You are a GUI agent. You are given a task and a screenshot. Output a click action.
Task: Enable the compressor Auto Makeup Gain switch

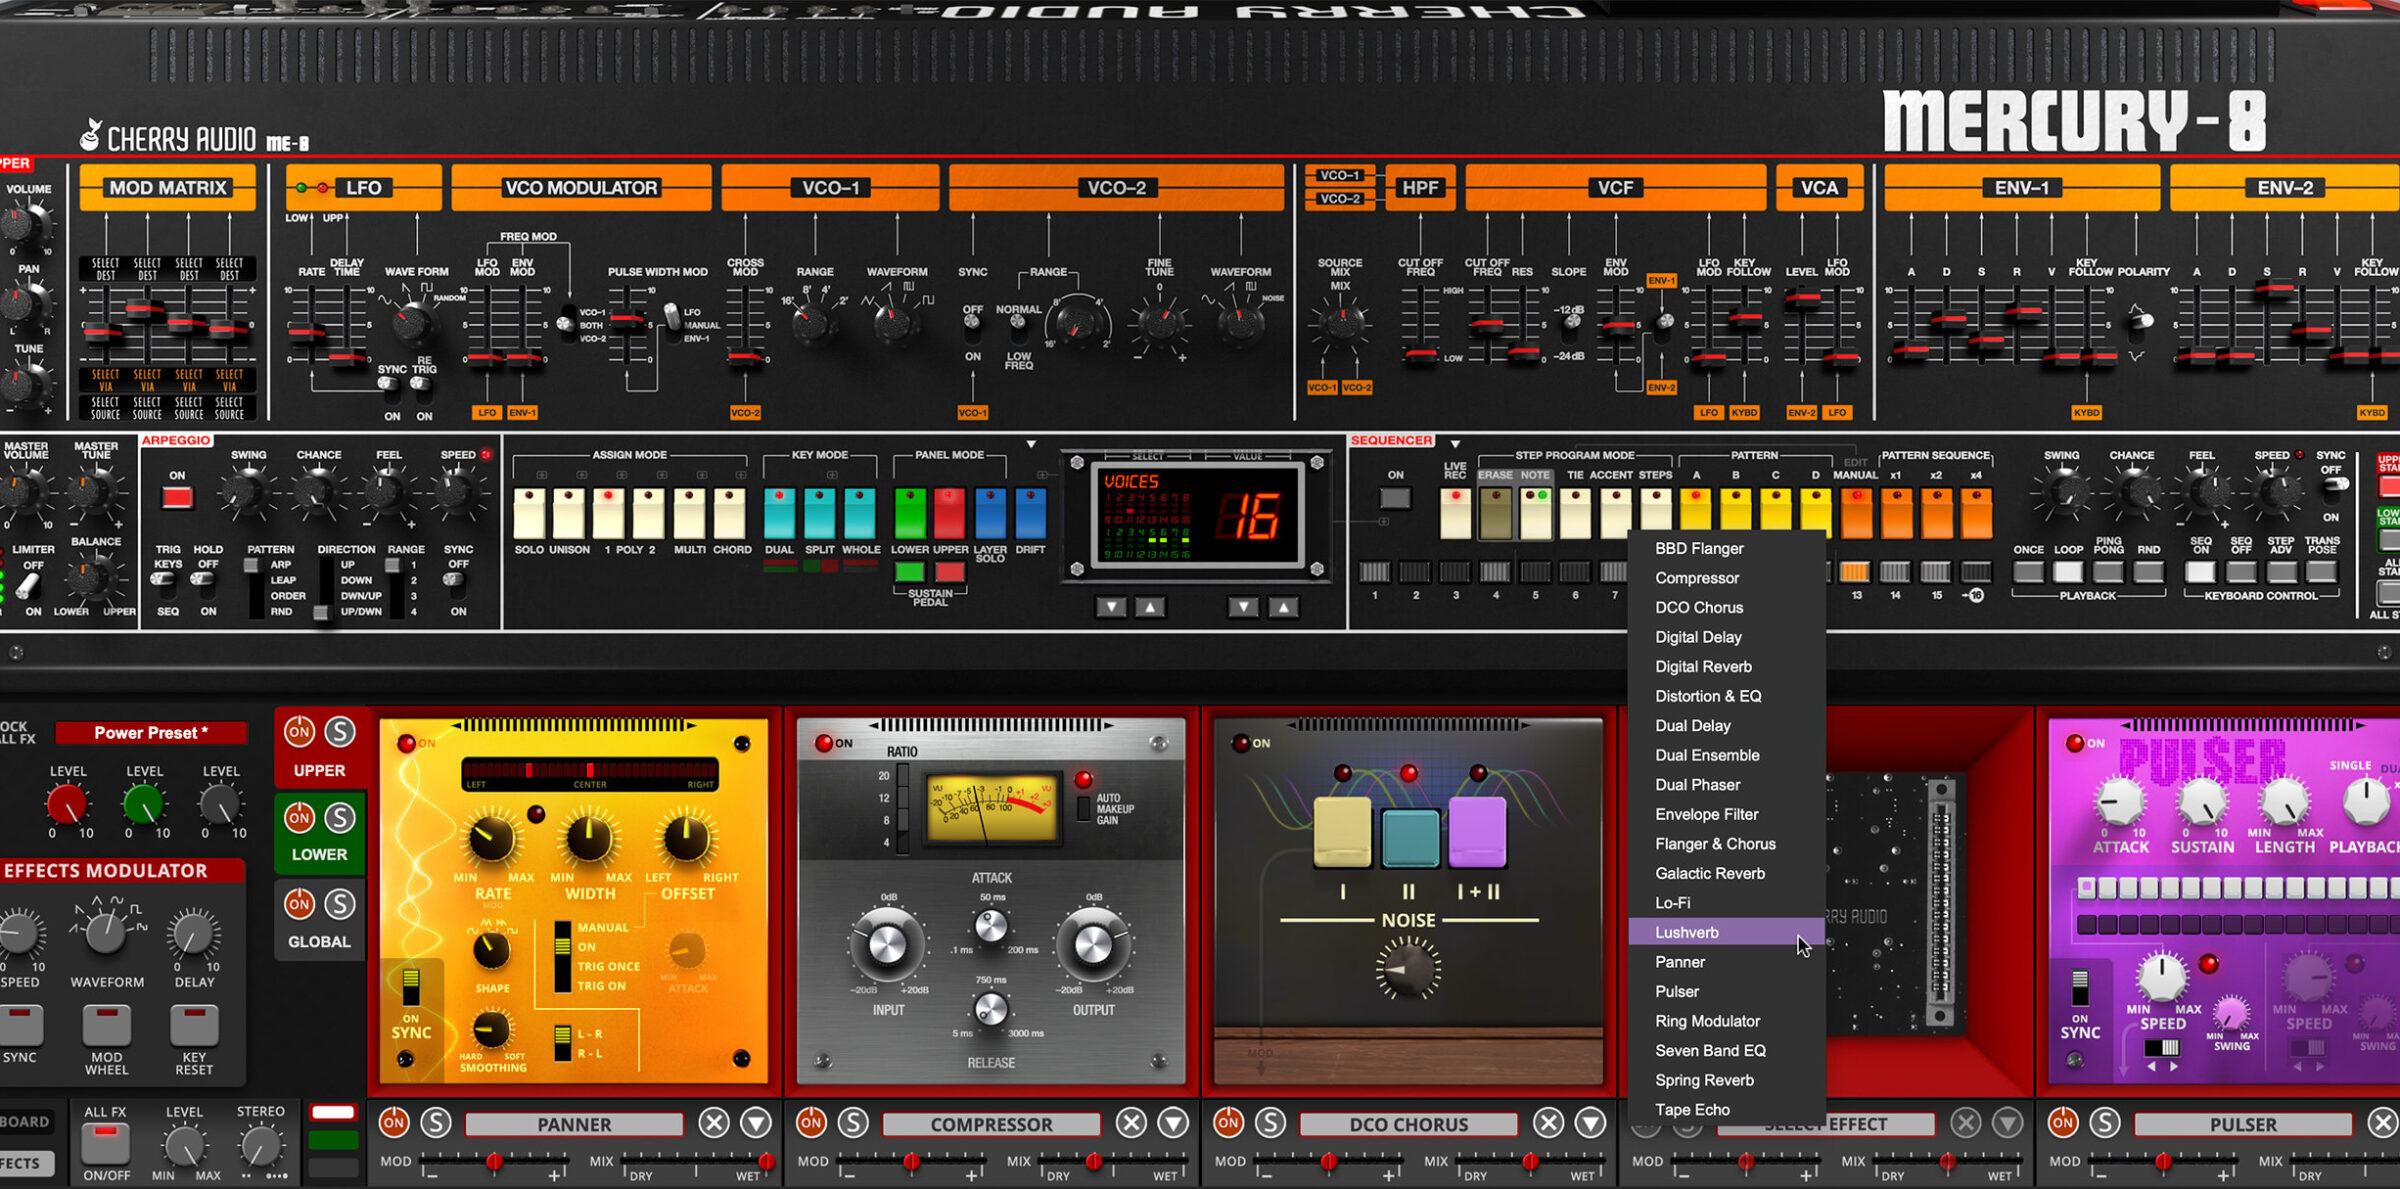click(x=1083, y=808)
